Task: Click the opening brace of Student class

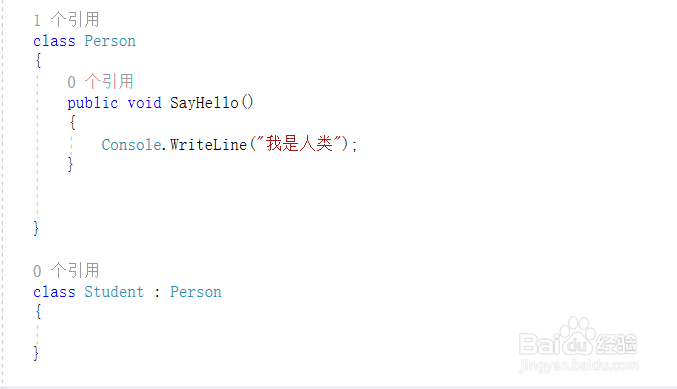Action: [x=38, y=311]
